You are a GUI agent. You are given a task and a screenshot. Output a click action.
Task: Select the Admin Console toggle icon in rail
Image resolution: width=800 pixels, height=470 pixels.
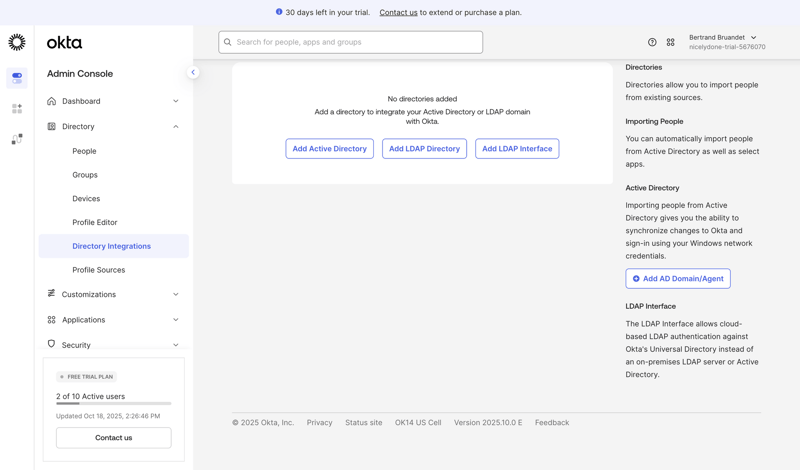(x=17, y=78)
